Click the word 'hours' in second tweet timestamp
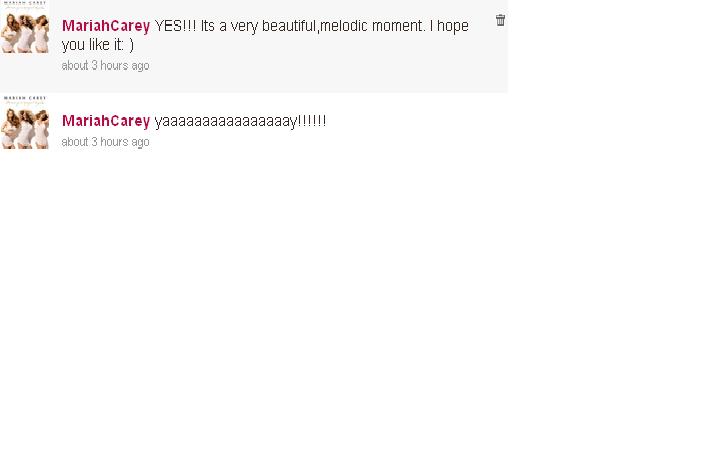Screen dimensions: 720x450 (x=114, y=142)
